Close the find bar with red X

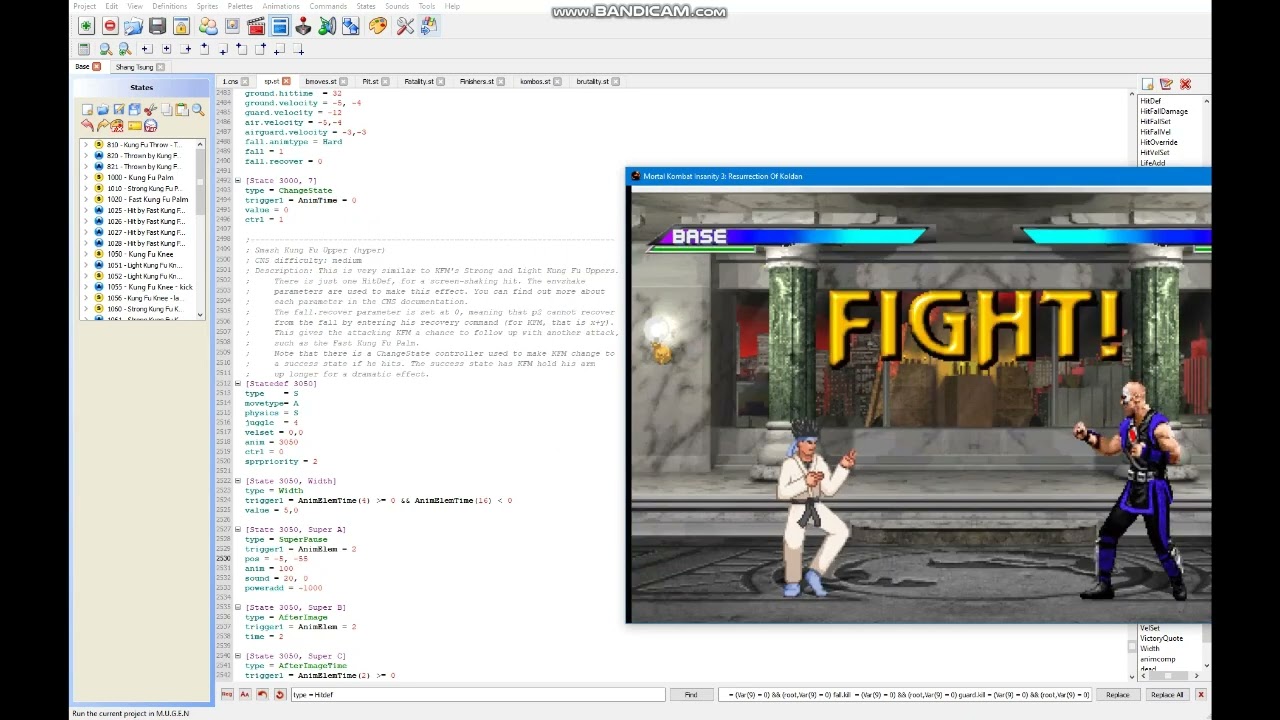point(1201,694)
